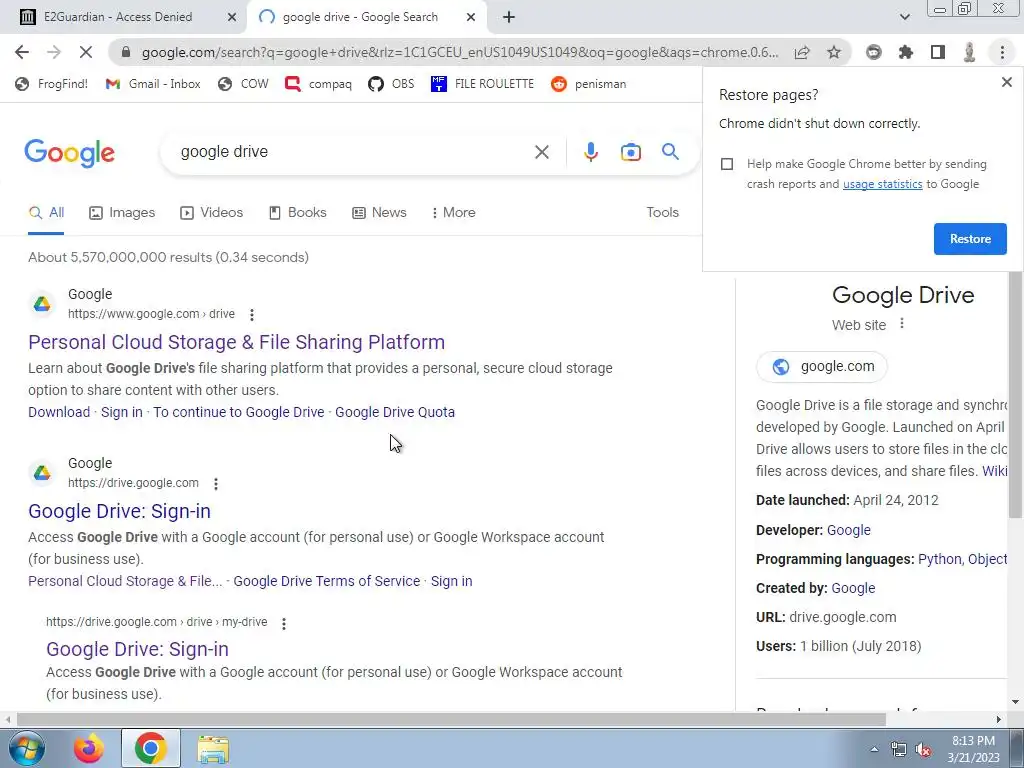Open Chrome's three-dot menu

point(1002,52)
